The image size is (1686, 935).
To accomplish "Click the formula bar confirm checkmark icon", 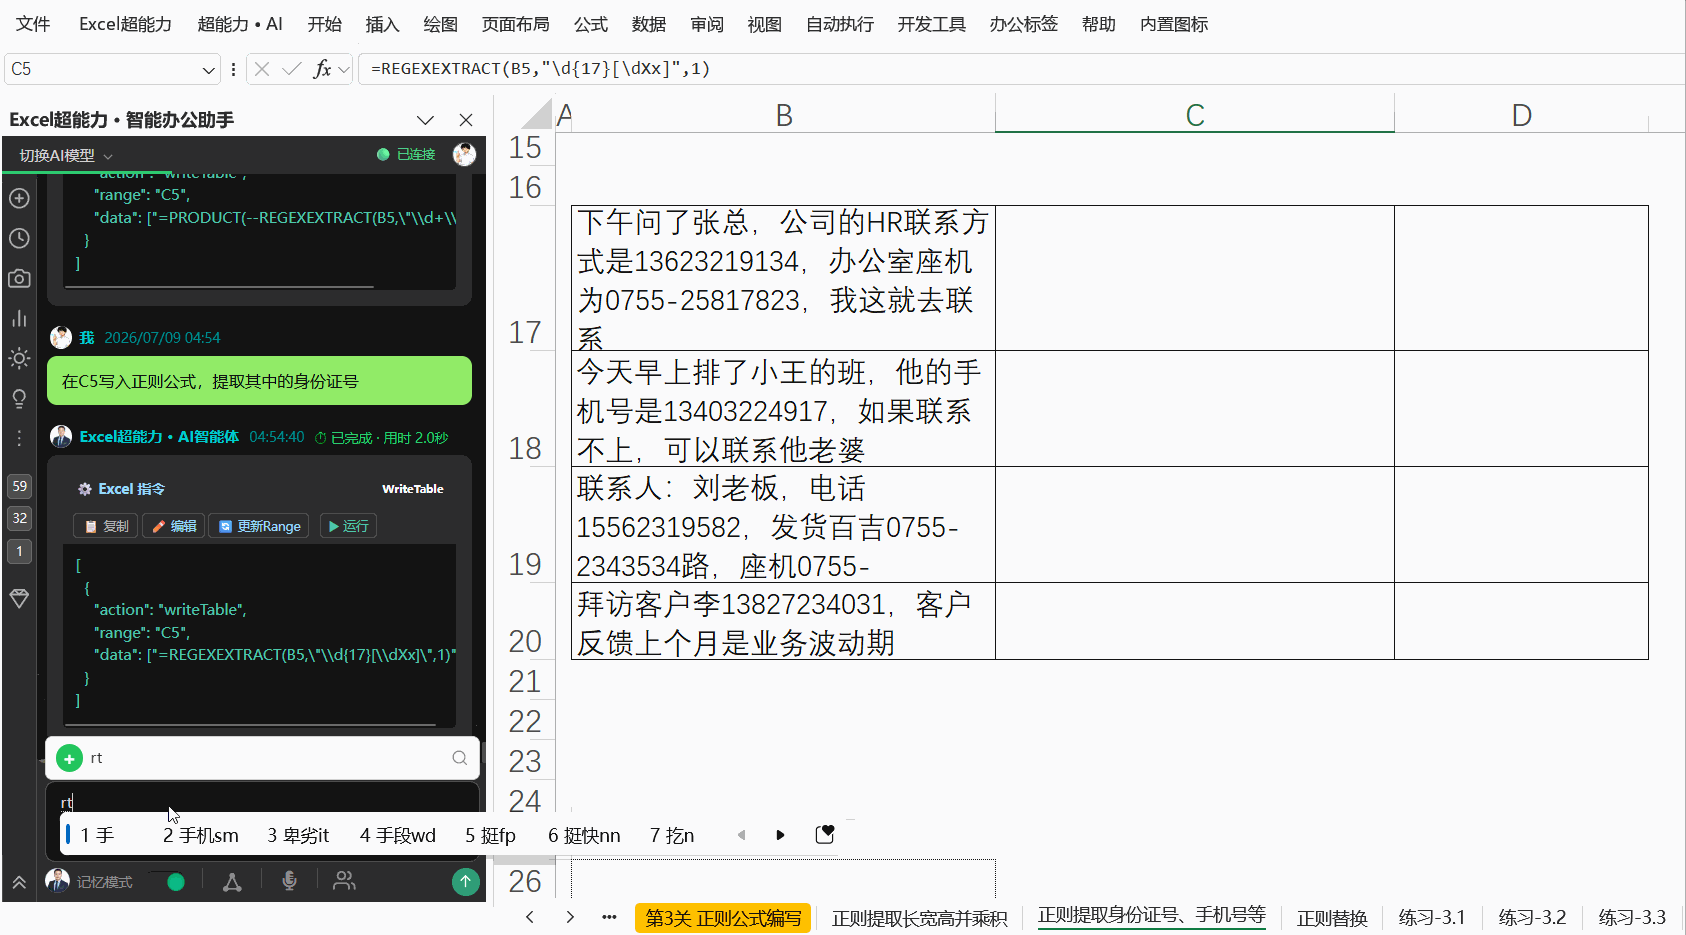I will click(292, 69).
